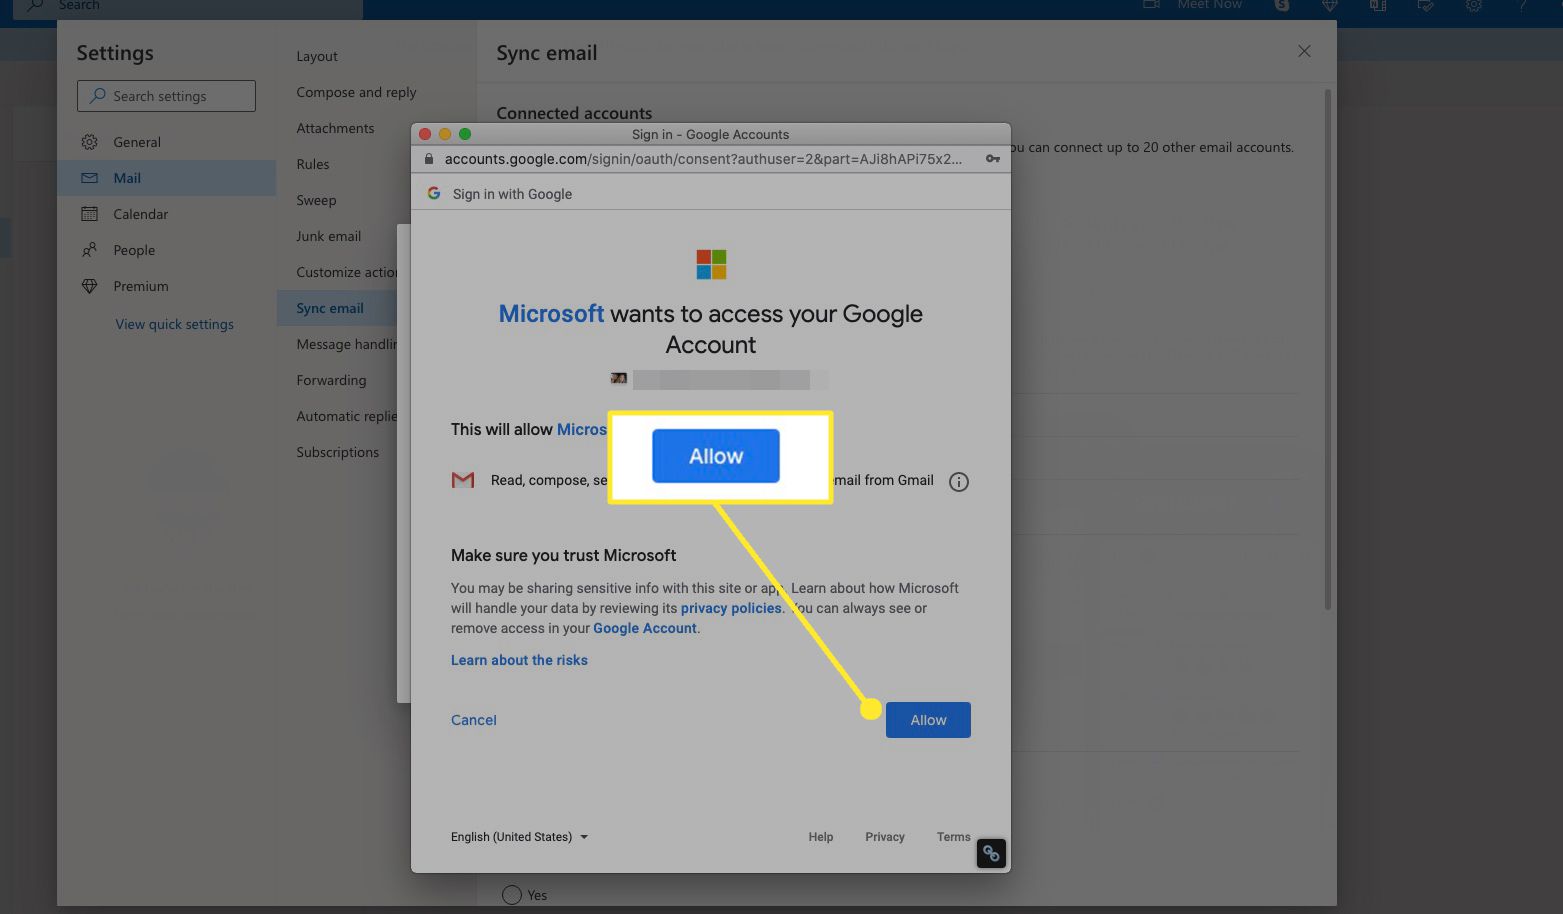Image resolution: width=1563 pixels, height=914 pixels.
Task: Click the Premium diamond icon in sidebar
Action: (x=90, y=286)
